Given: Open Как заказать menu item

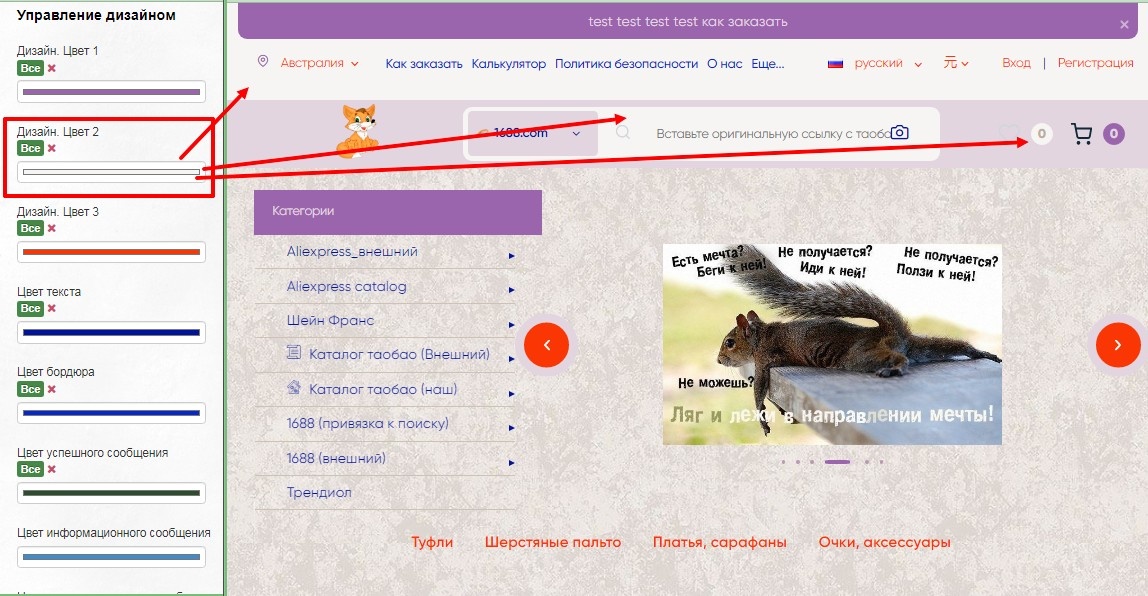Looking at the screenshot, I should coord(424,64).
